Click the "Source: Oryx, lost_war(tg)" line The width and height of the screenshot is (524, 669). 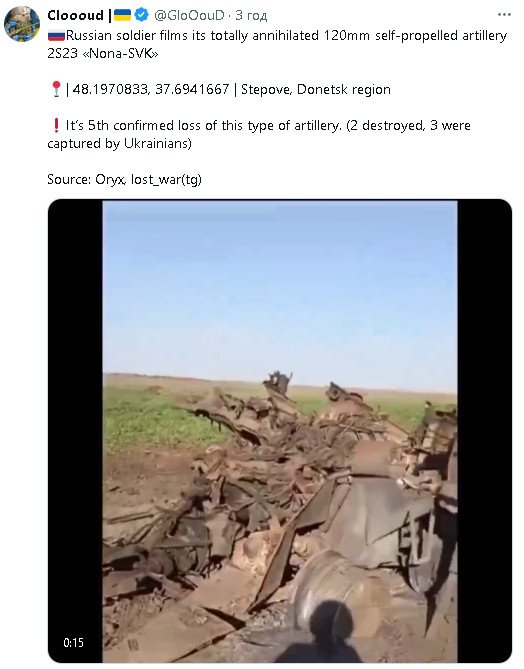point(124,179)
